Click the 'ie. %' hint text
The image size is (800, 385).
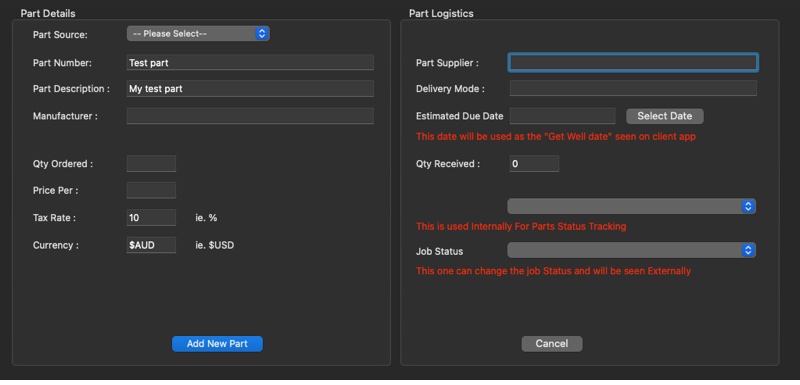(x=206, y=218)
